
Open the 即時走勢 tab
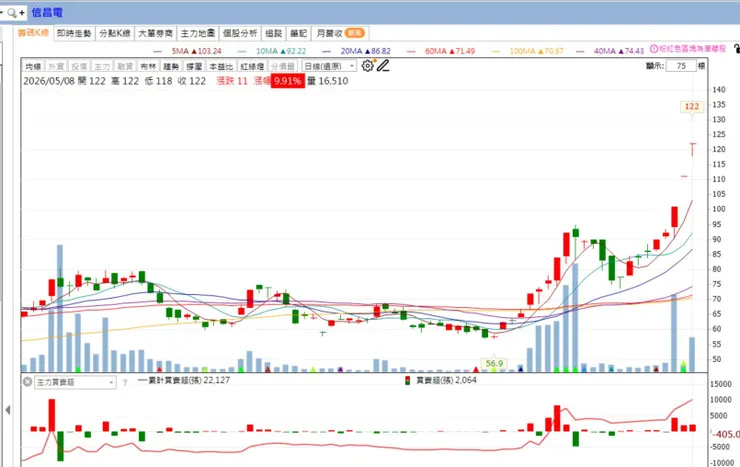74,33
